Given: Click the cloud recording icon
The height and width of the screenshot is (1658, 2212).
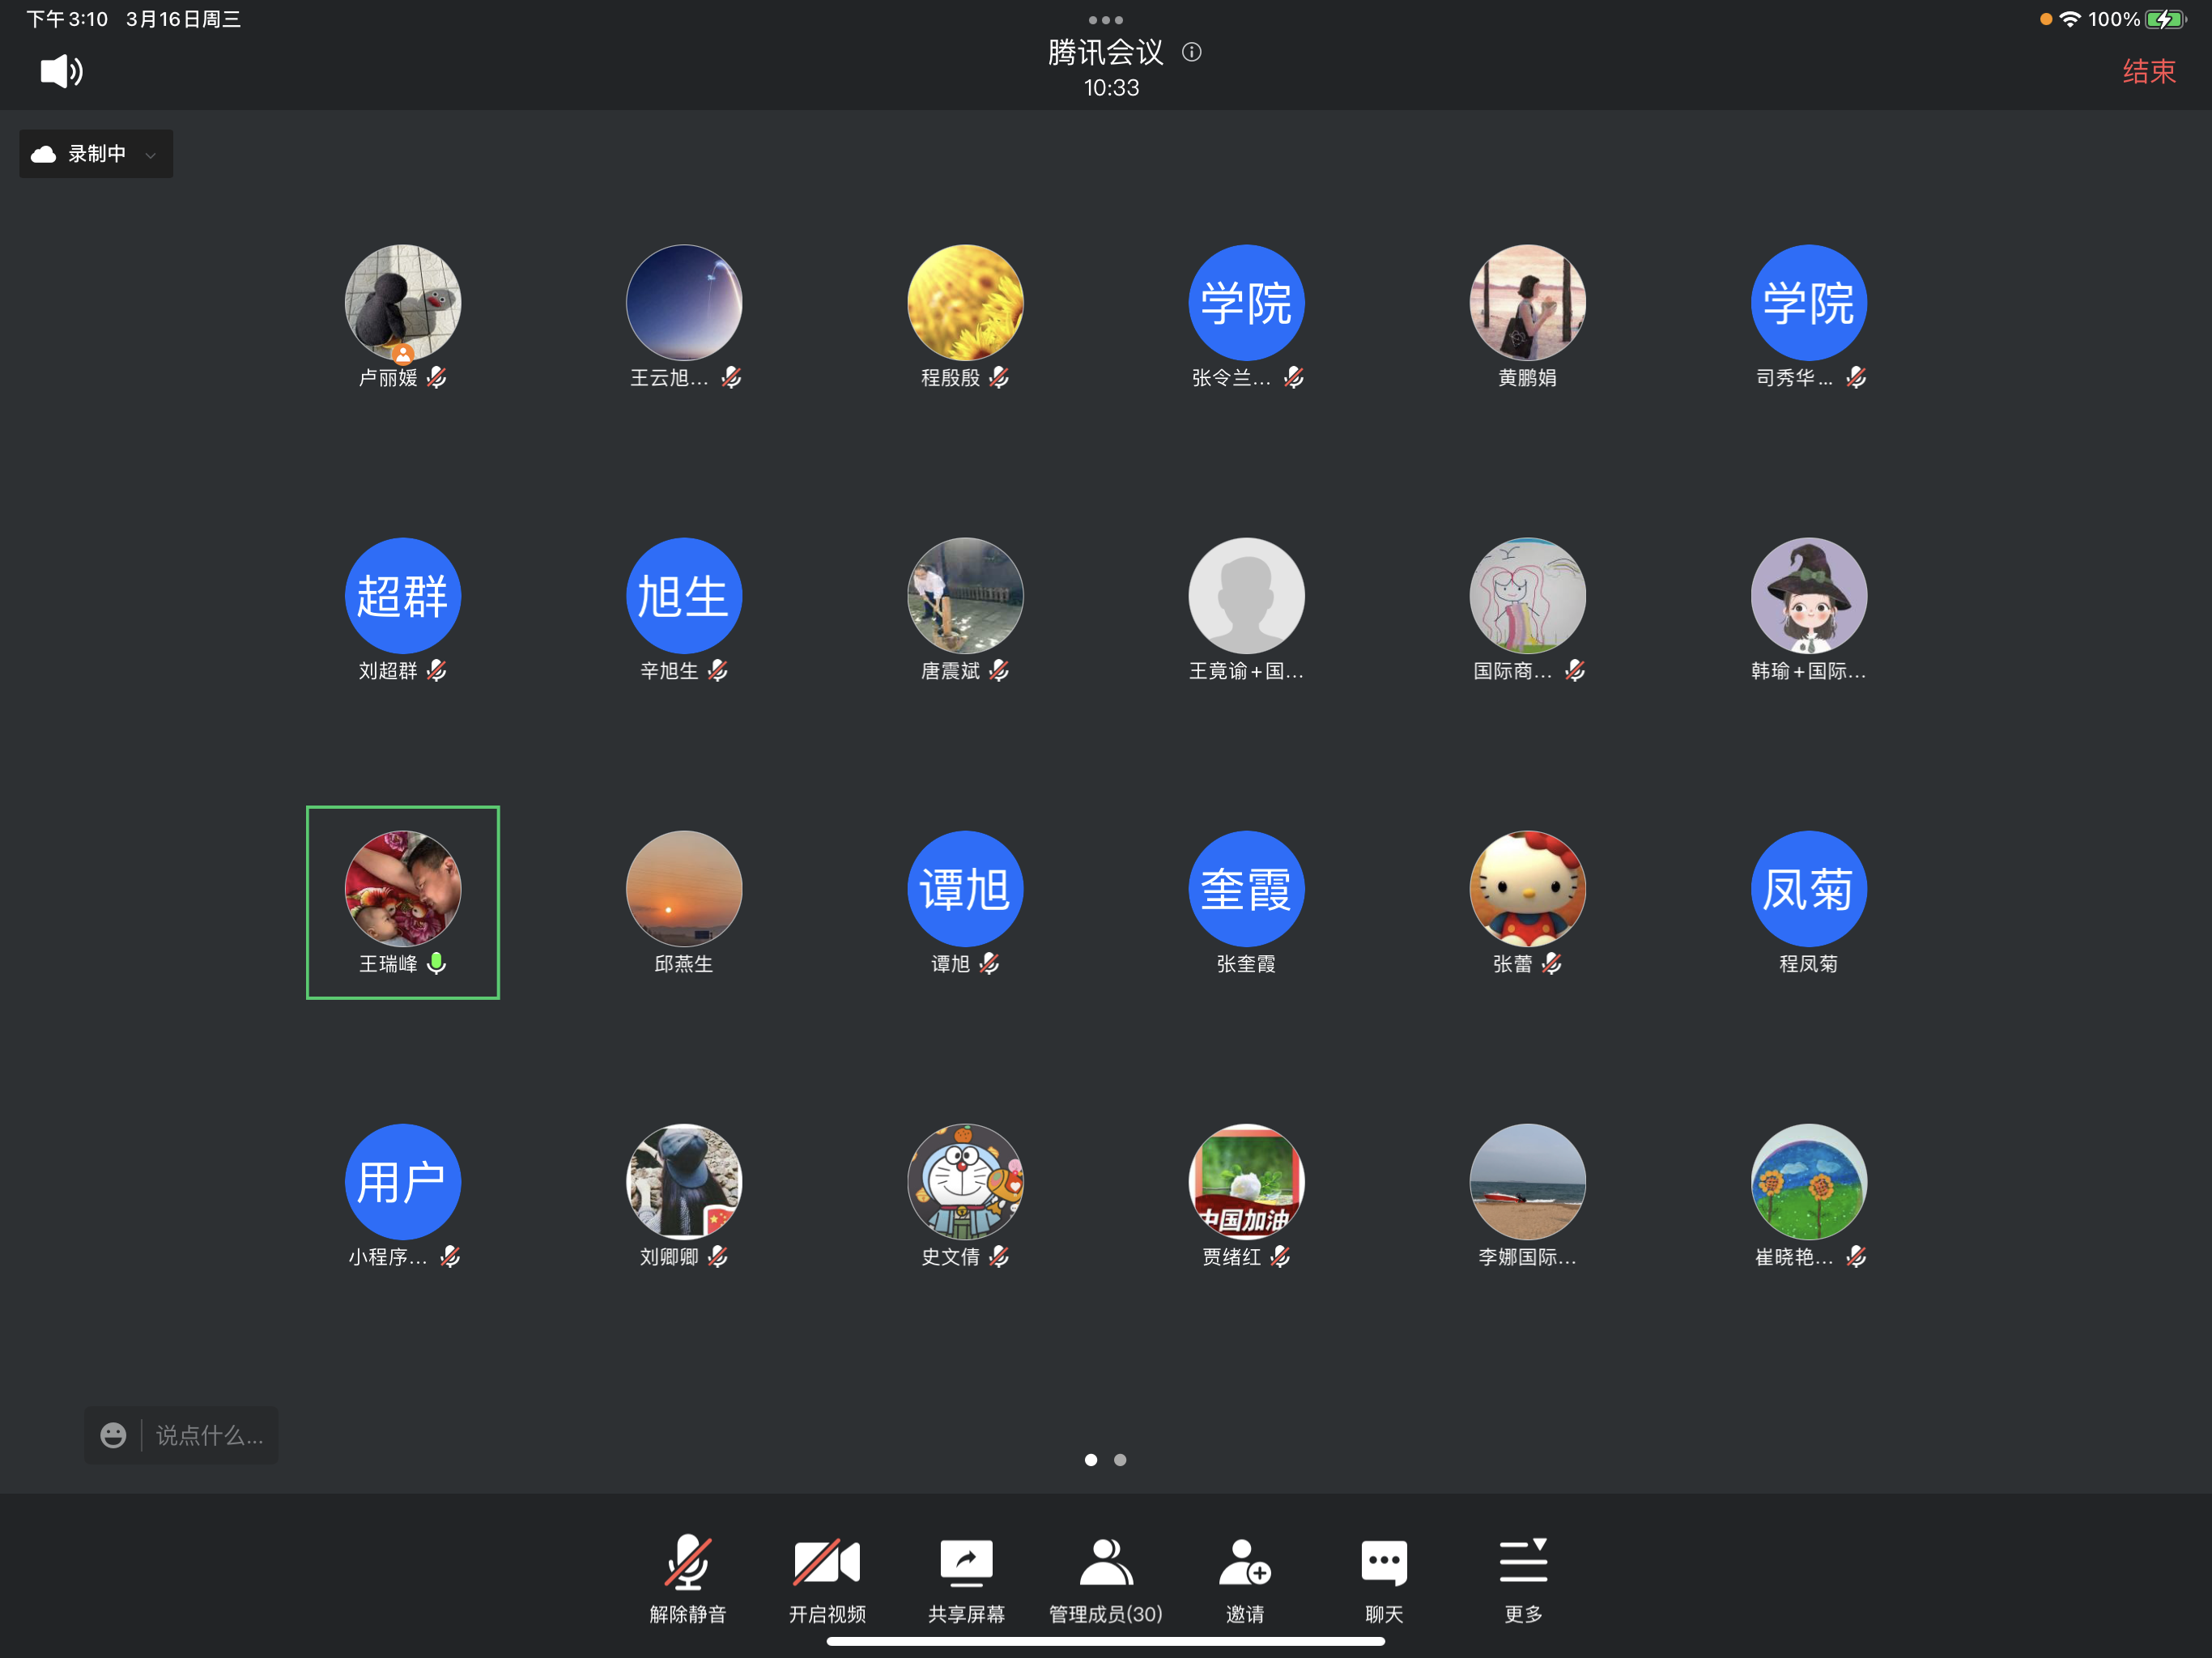Looking at the screenshot, I should click(x=44, y=154).
